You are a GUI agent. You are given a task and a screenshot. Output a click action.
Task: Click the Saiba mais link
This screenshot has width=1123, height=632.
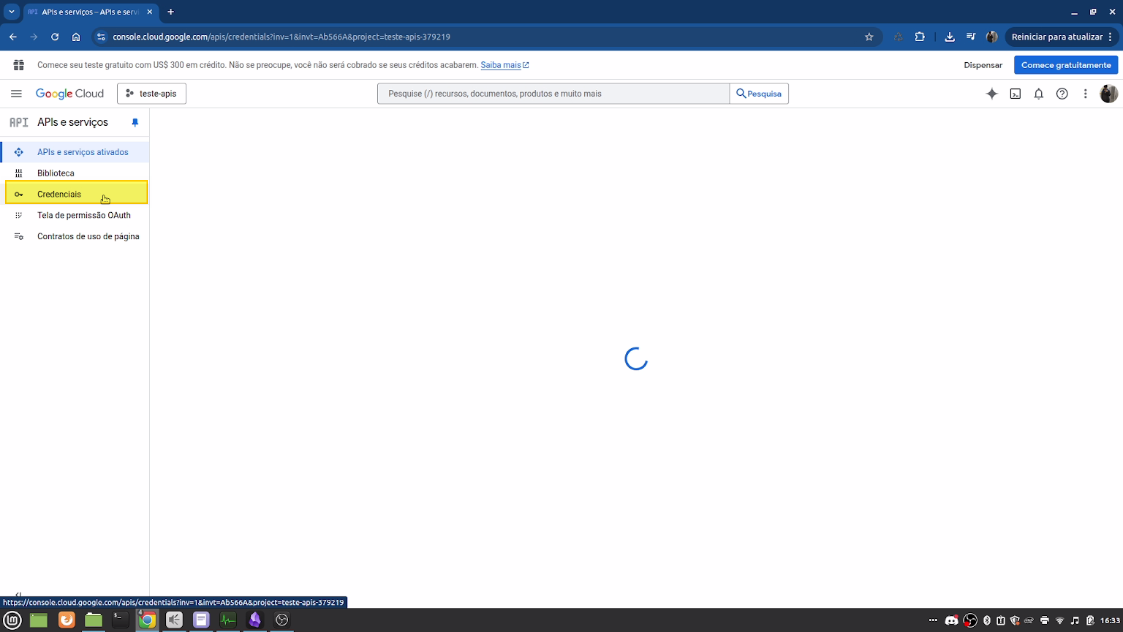tap(505, 64)
